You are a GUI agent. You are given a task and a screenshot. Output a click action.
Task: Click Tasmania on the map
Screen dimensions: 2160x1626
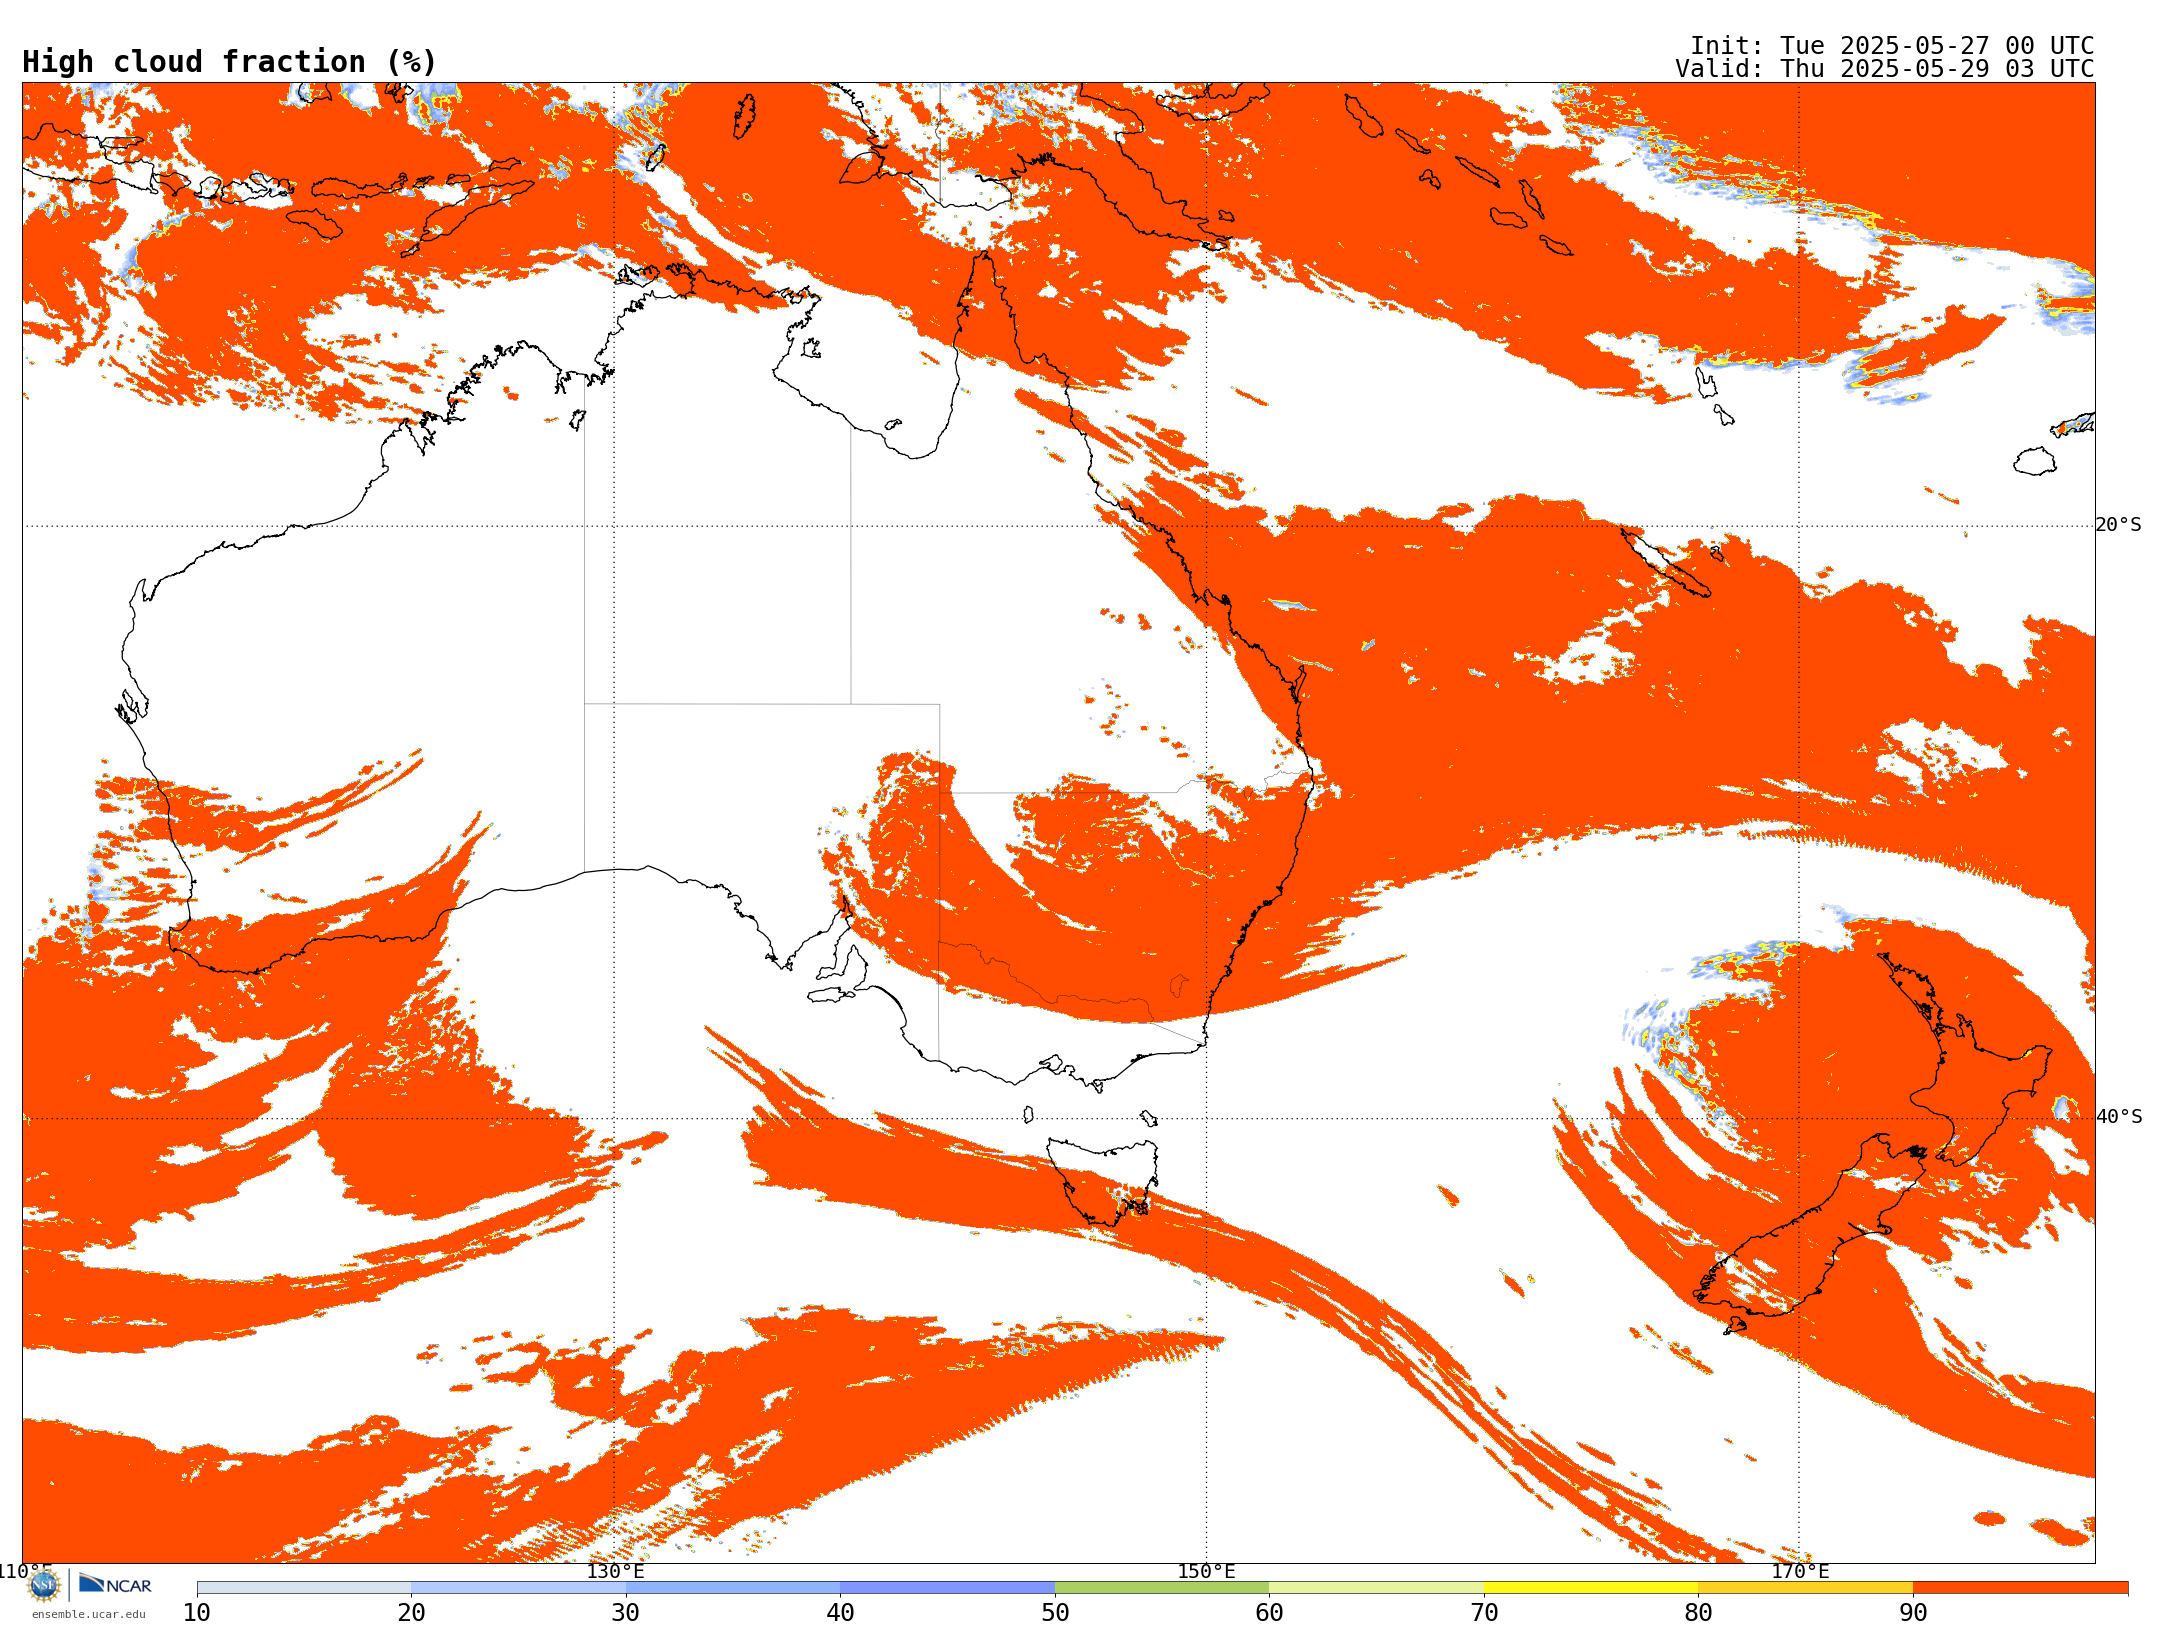point(1104,1180)
